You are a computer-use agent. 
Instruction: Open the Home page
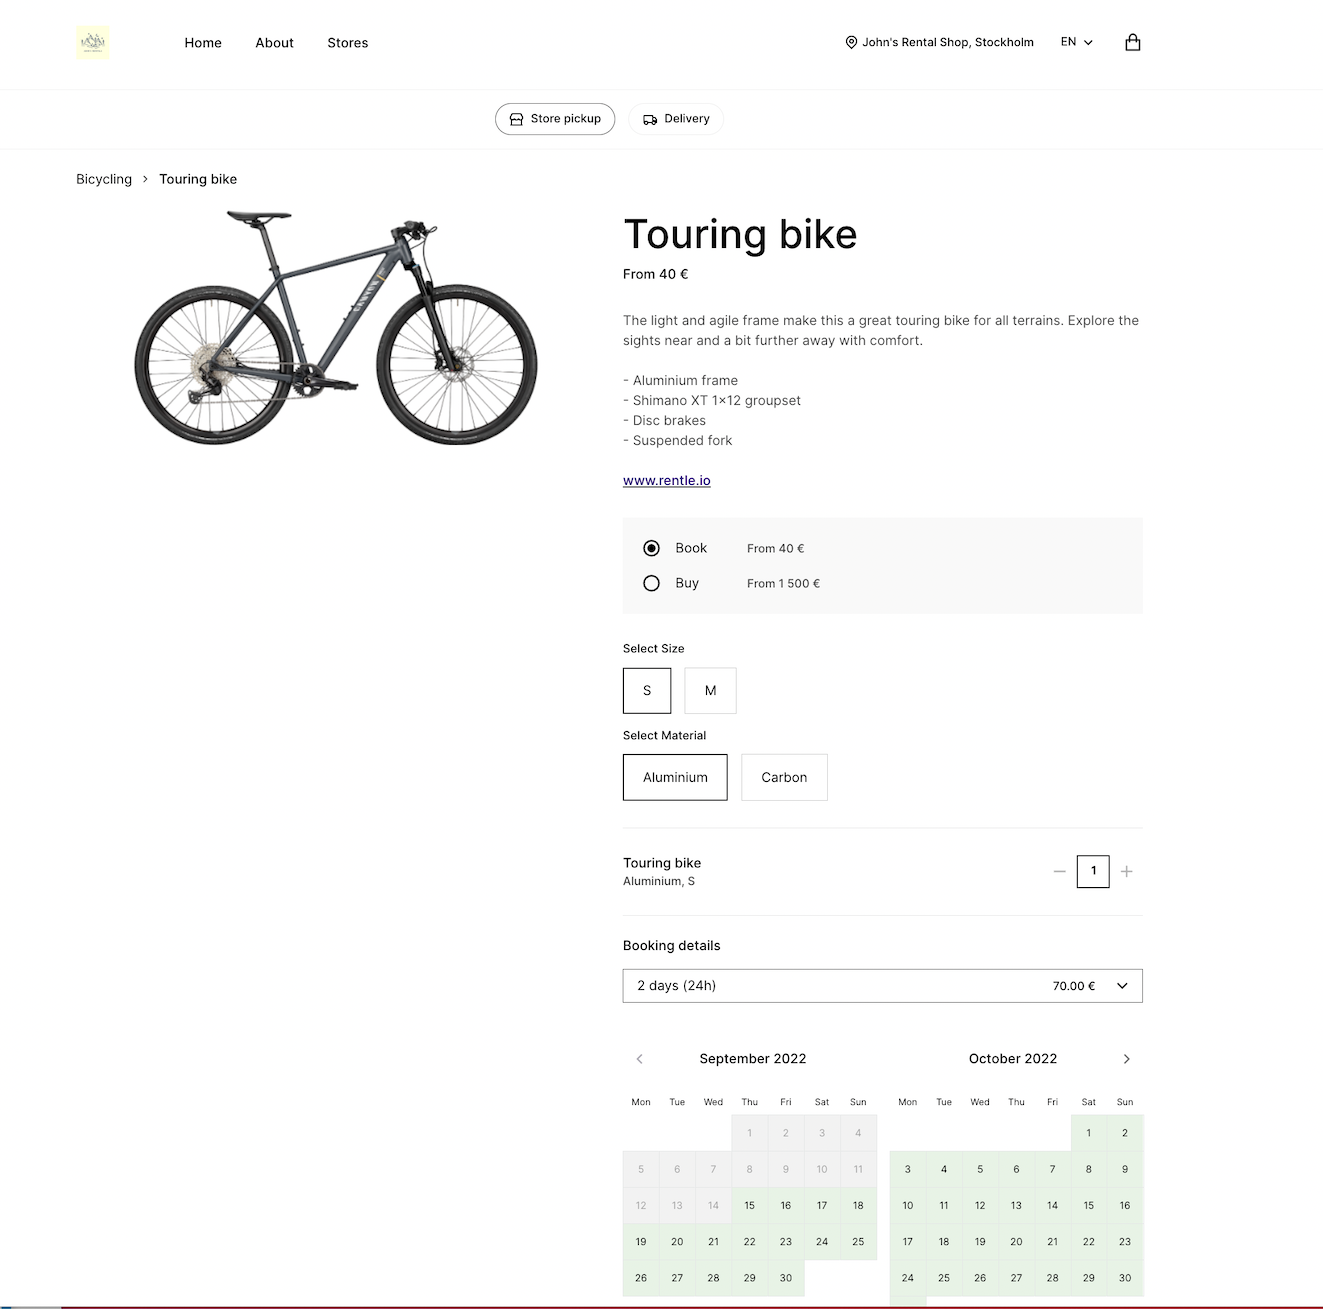click(x=203, y=42)
